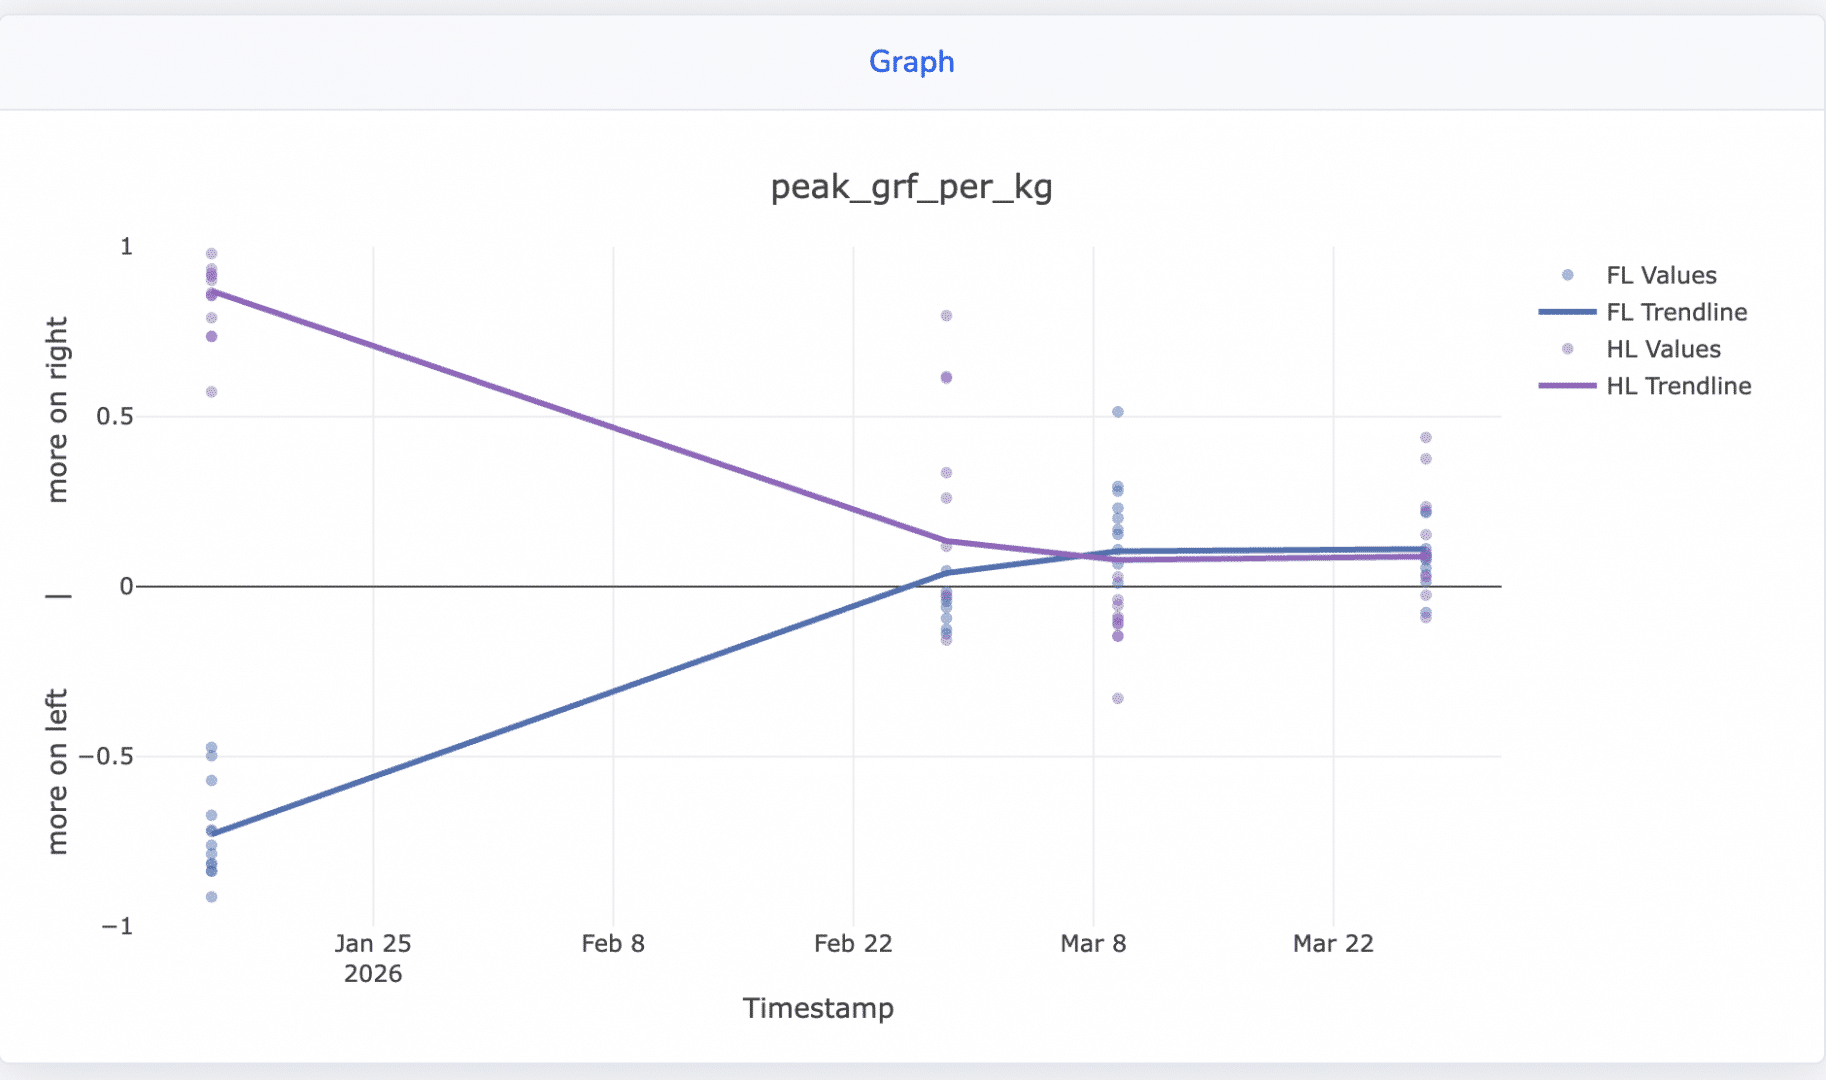Click the Mar 8 x-axis tick label

1093,944
